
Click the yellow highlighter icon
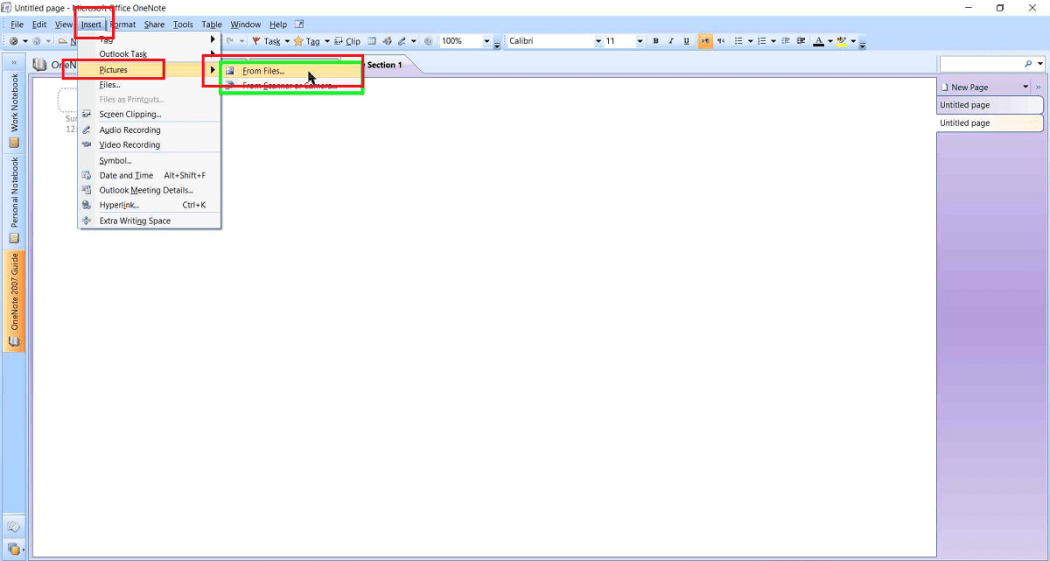click(842, 41)
